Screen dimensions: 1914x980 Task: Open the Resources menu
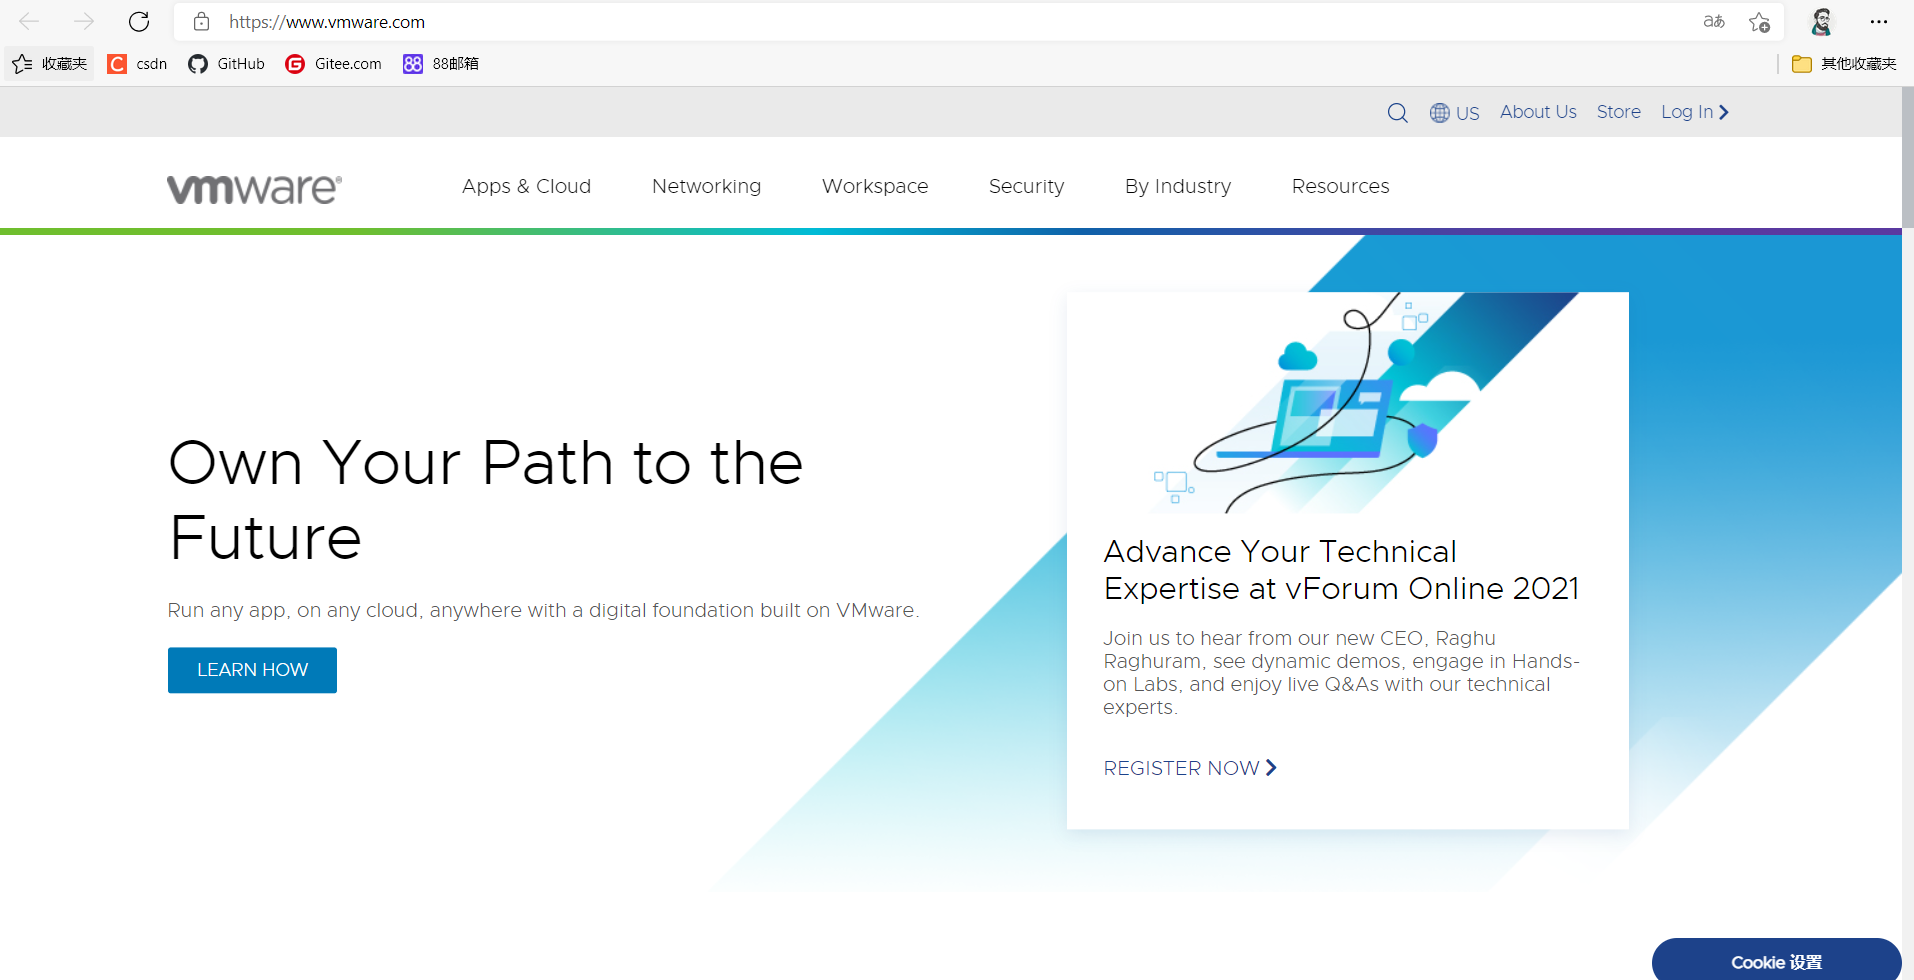pyautogui.click(x=1340, y=186)
